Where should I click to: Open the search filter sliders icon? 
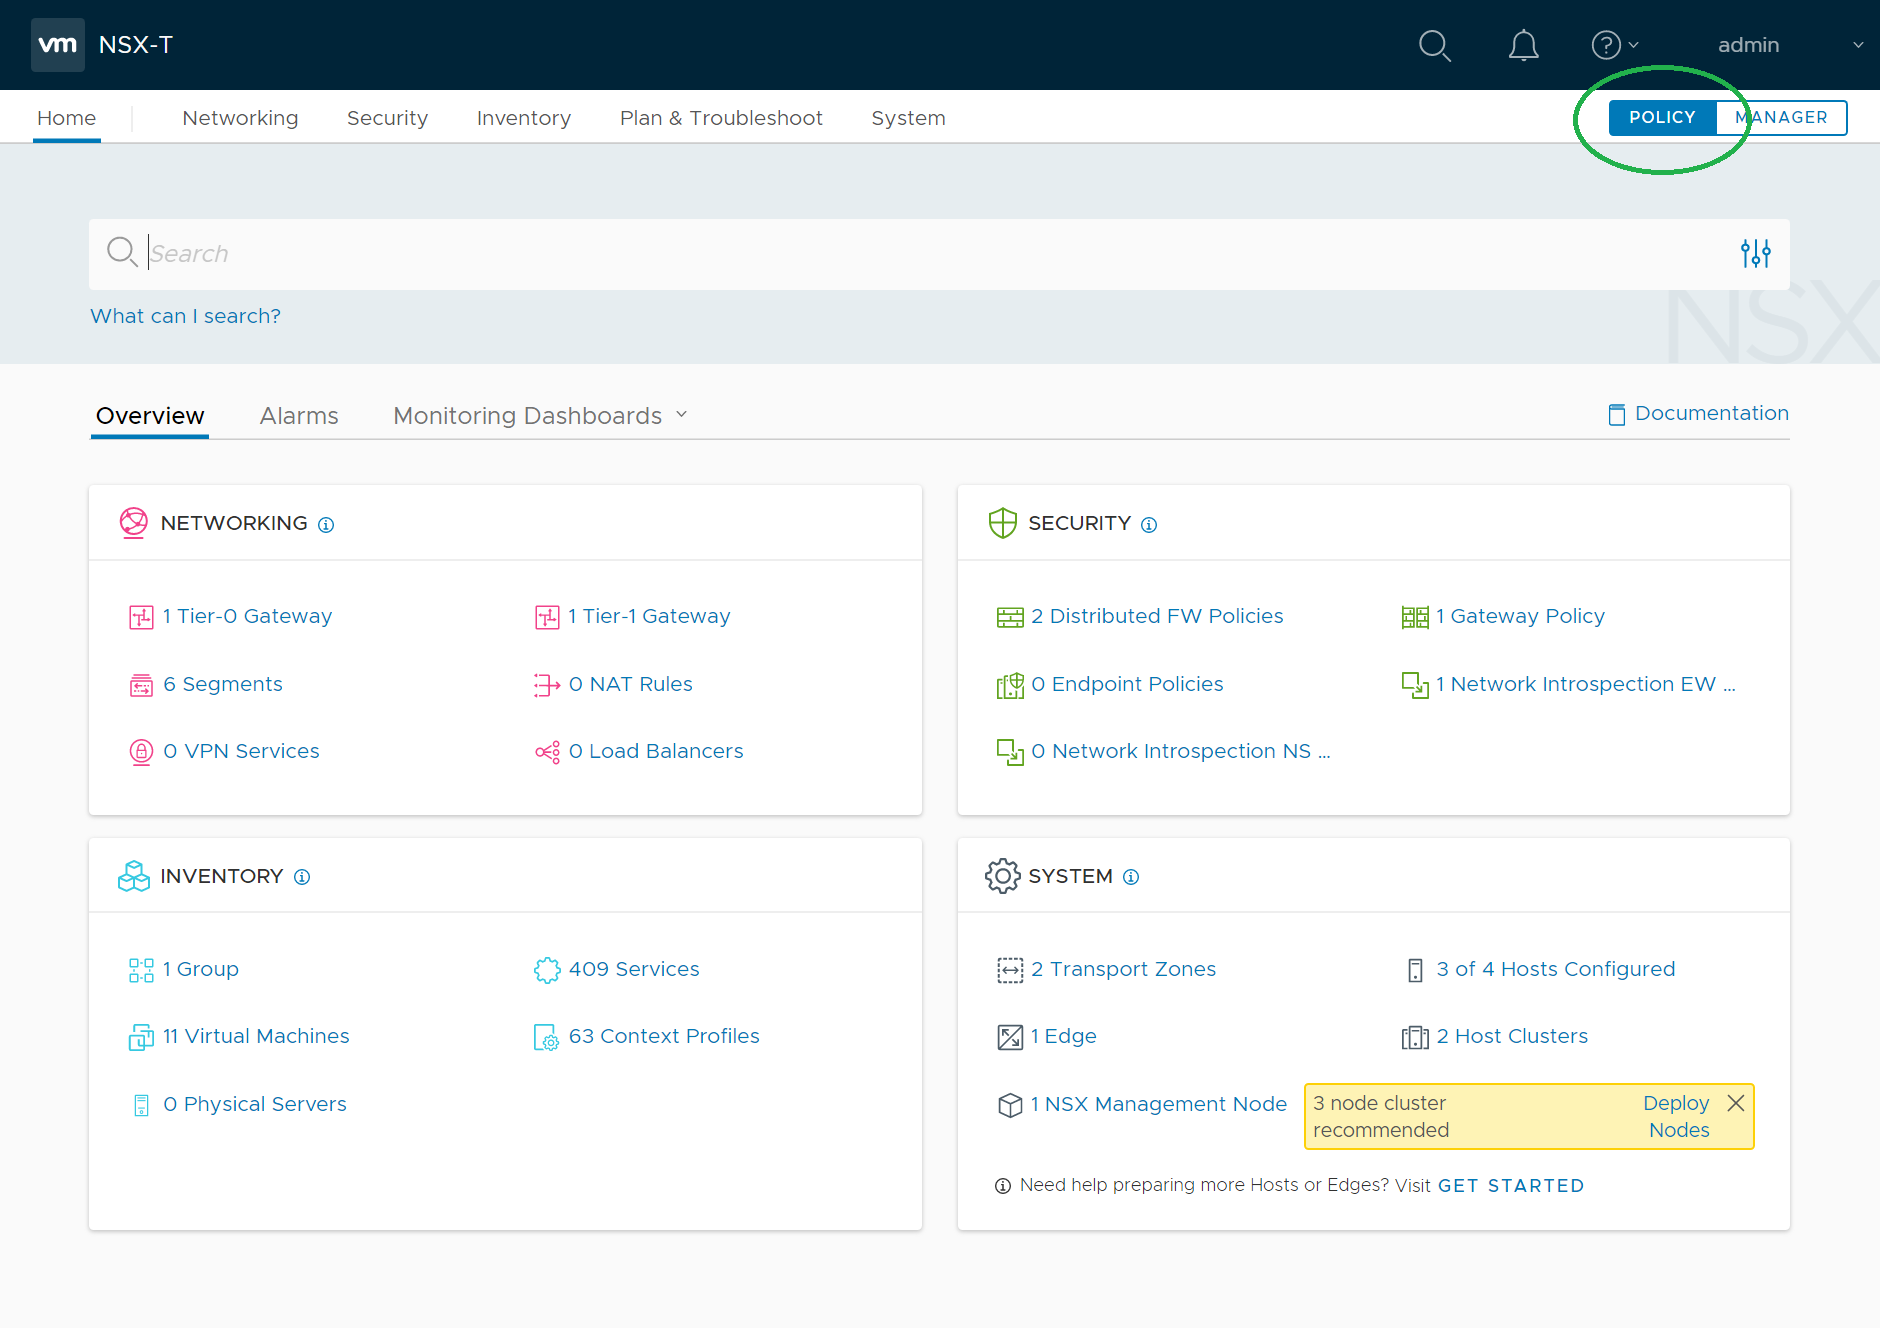[x=1755, y=254]
